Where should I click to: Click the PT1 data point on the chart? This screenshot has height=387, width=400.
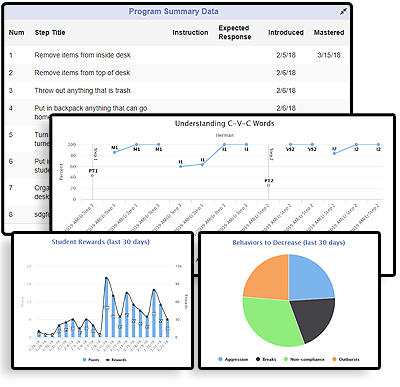click(x=92, y=176)
